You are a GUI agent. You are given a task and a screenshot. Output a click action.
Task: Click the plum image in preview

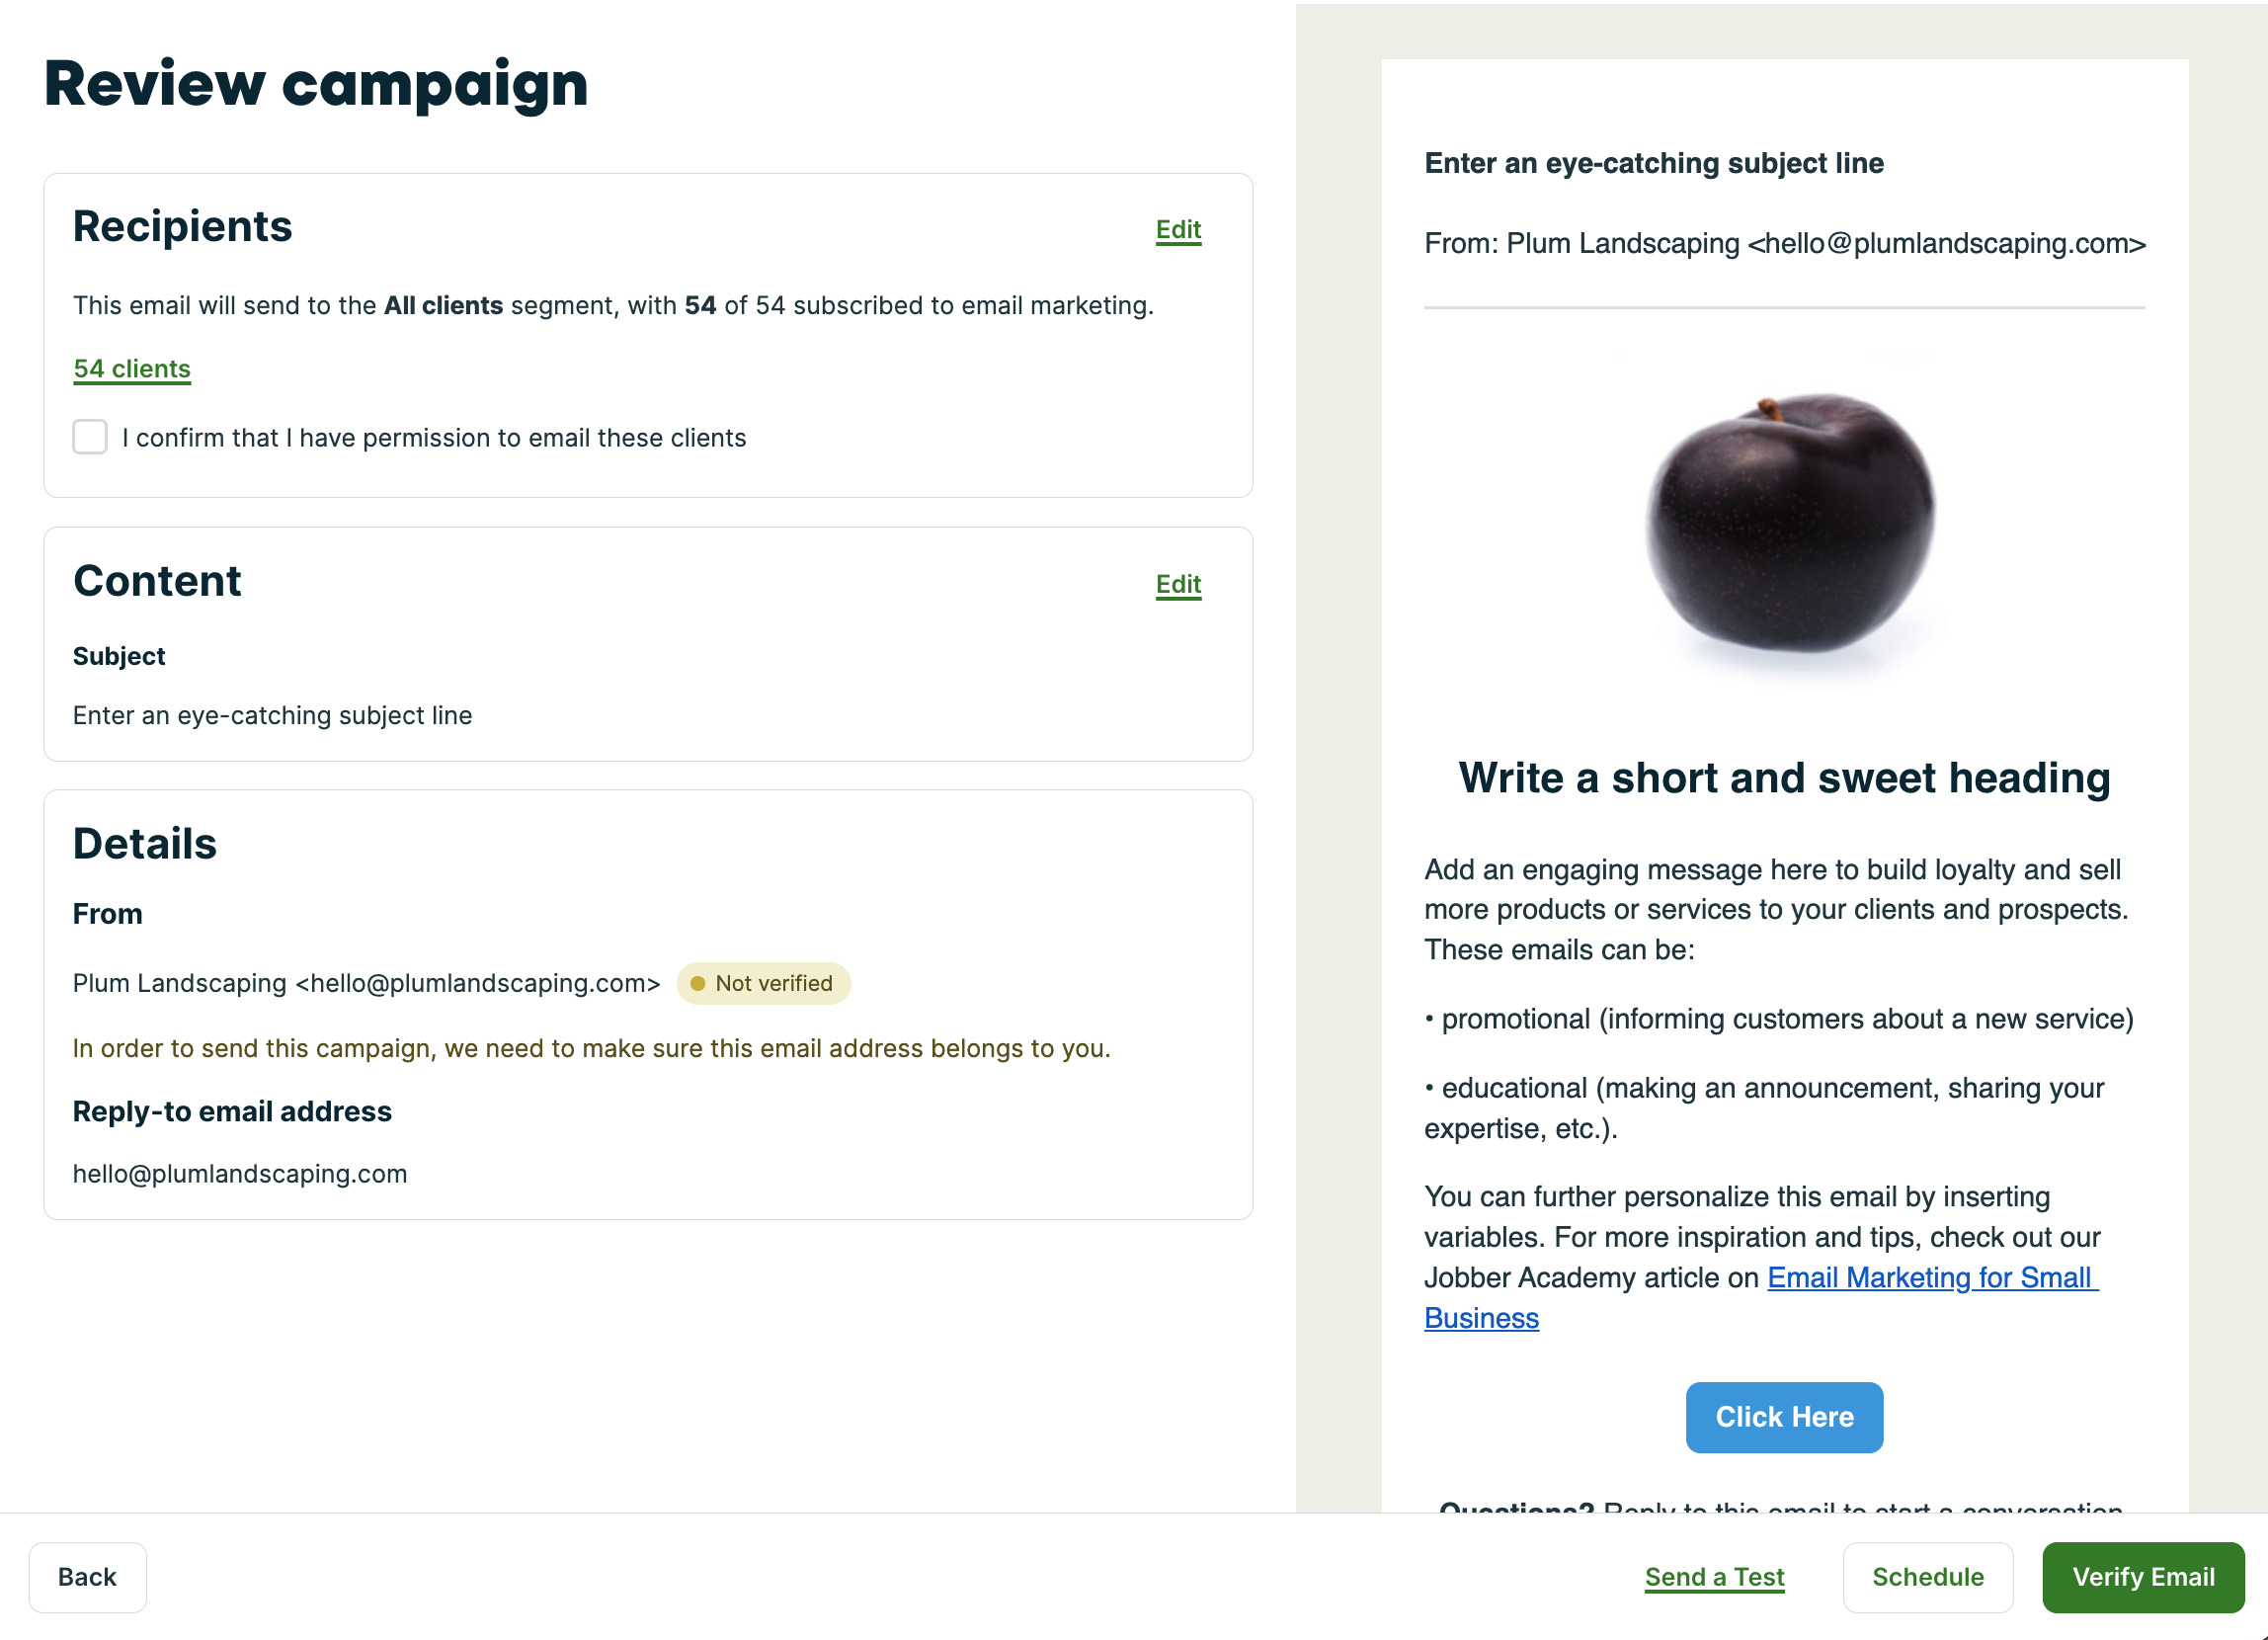pyautogui.click(x=1789, y=523)
